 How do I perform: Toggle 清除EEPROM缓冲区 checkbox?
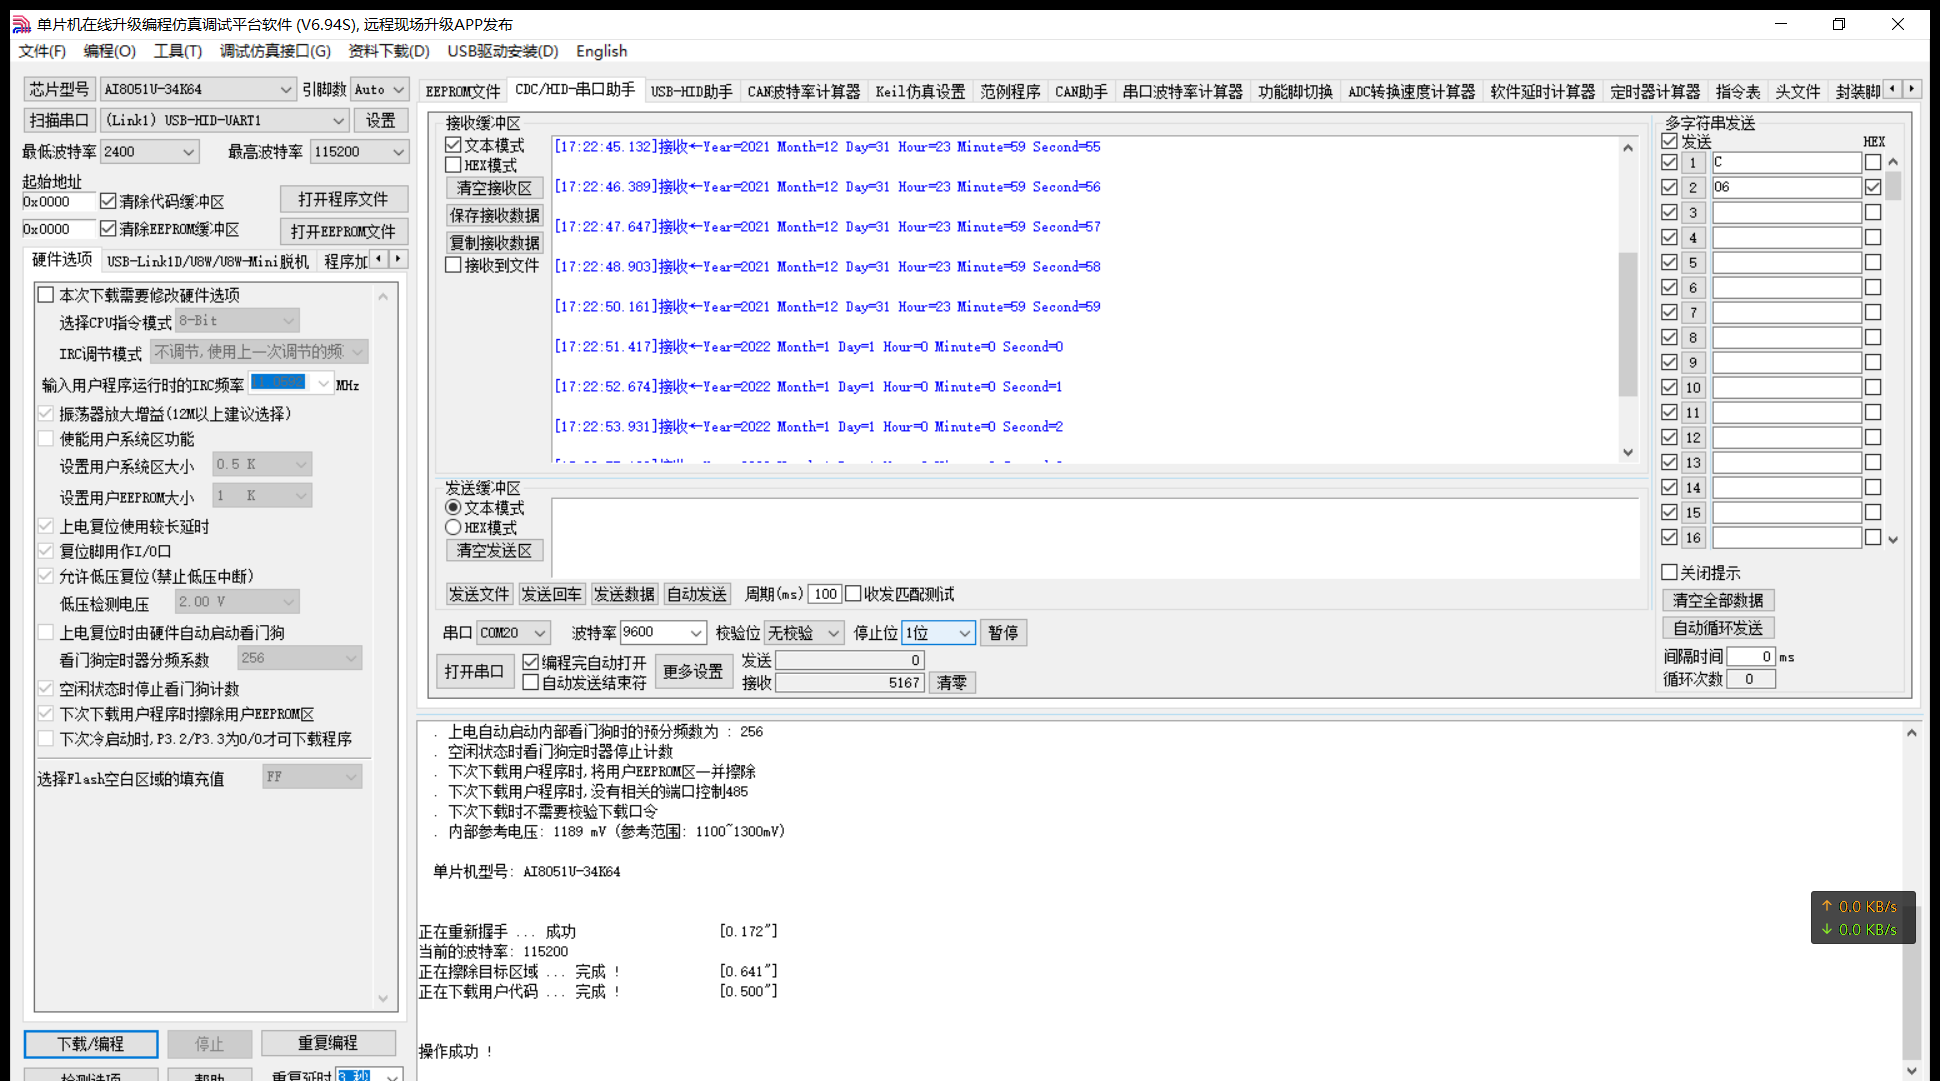click(x=108, y=229)
